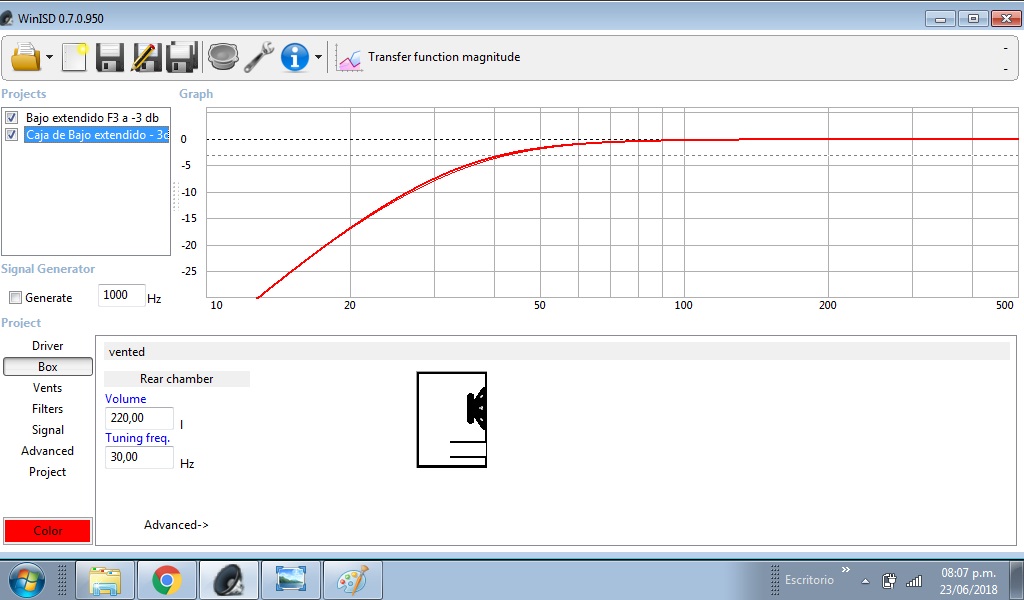Open project folder icon
The image size is (1024, 600).
click(x=25, y=57)
